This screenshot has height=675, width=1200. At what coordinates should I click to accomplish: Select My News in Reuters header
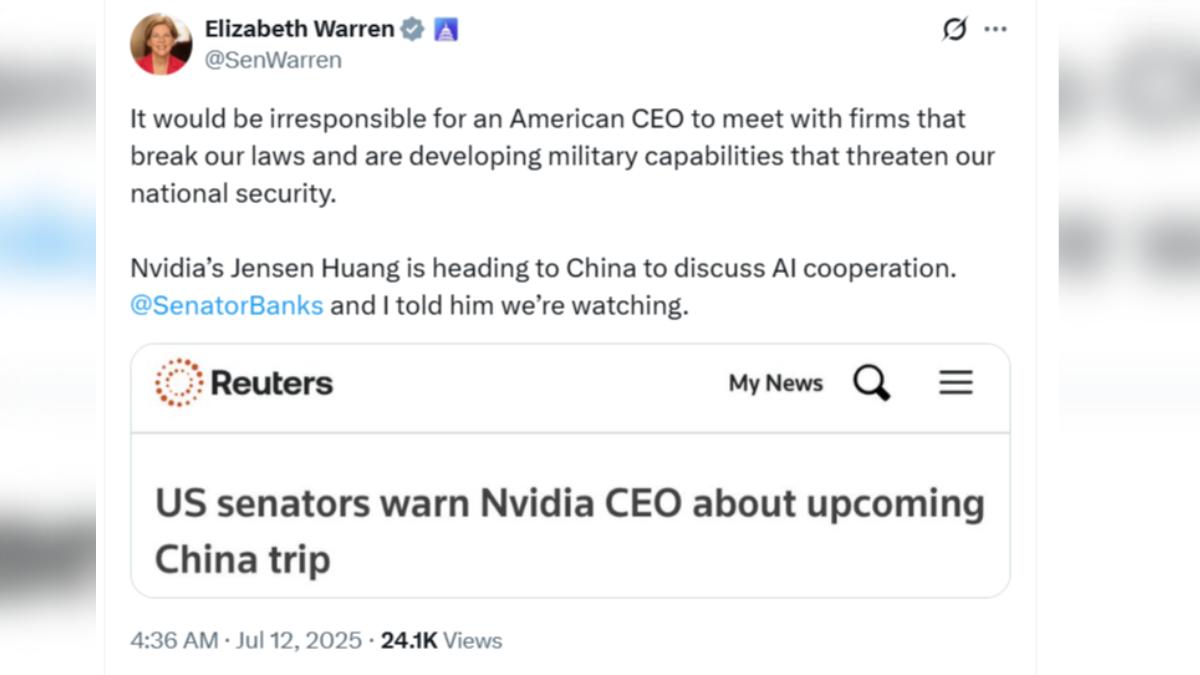pos(775,383)
